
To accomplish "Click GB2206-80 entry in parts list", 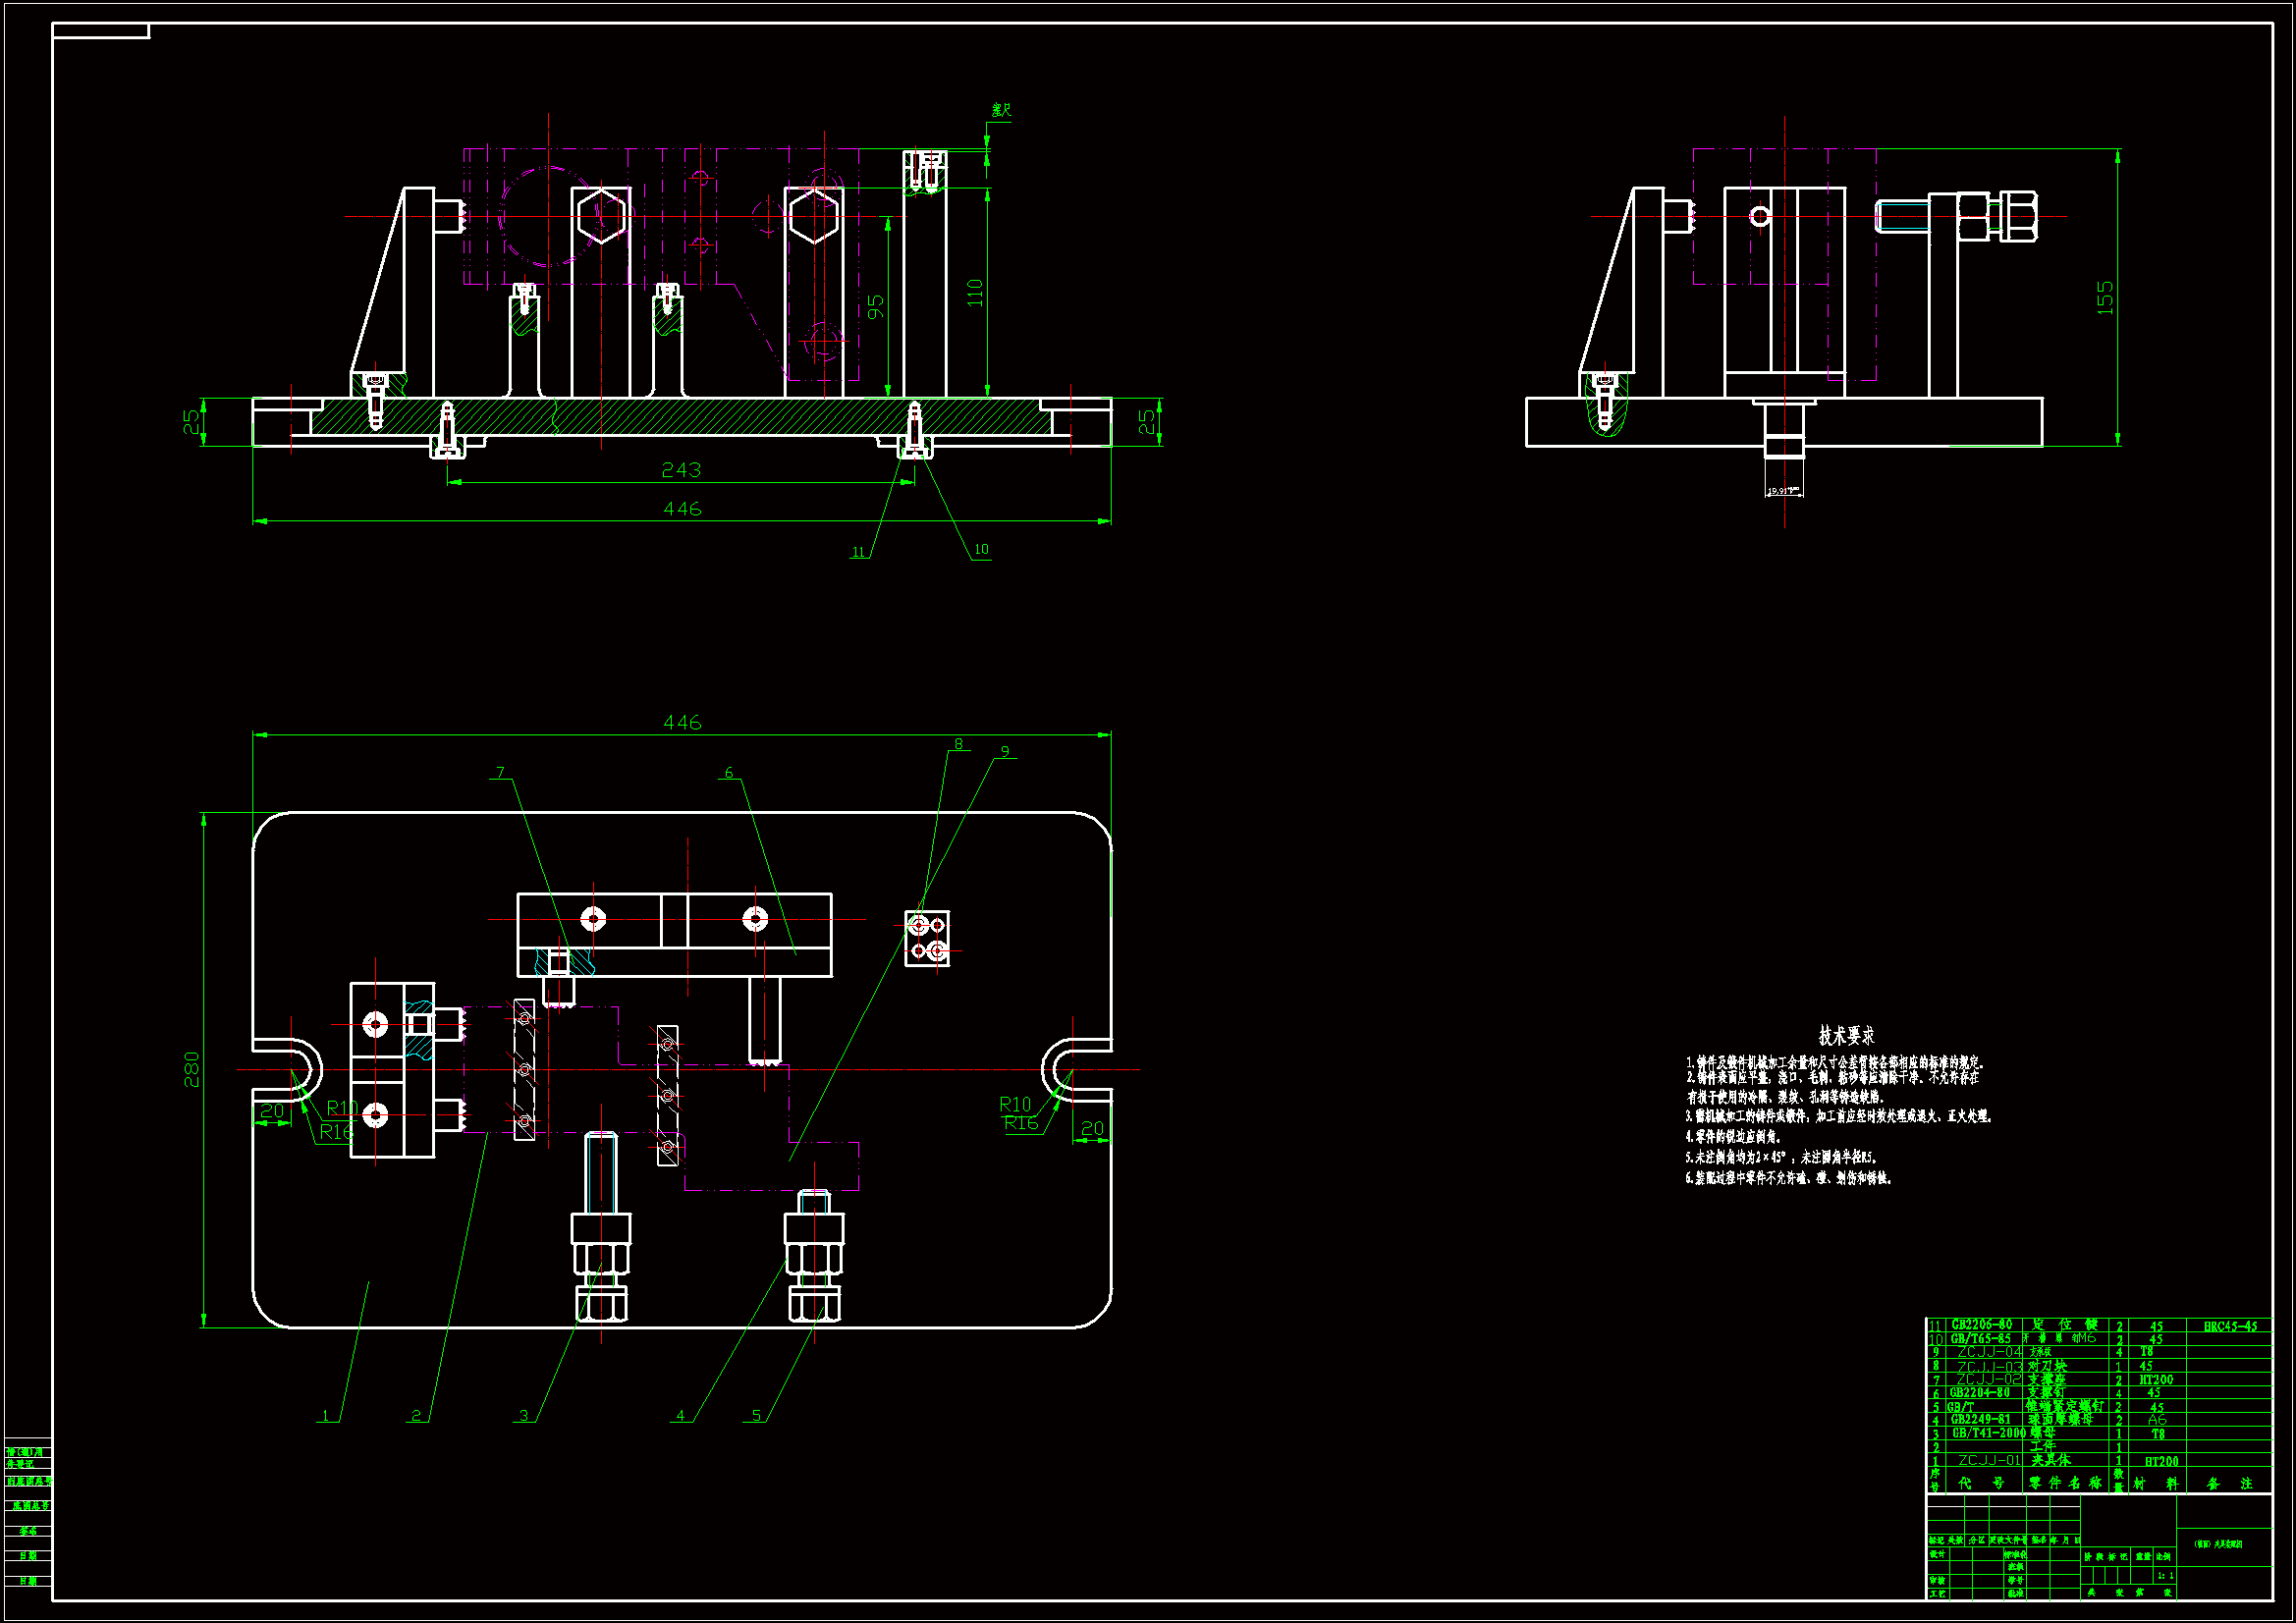I will click(x=1981, y=1325).
